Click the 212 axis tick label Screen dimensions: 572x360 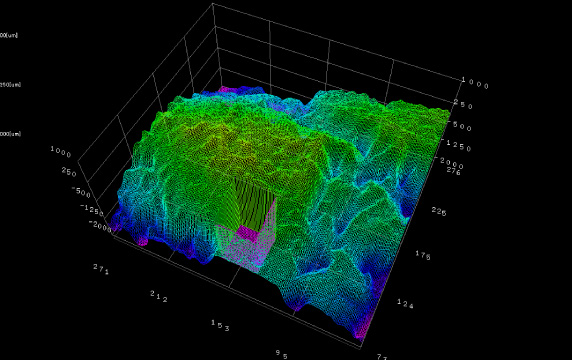point(159,296)
